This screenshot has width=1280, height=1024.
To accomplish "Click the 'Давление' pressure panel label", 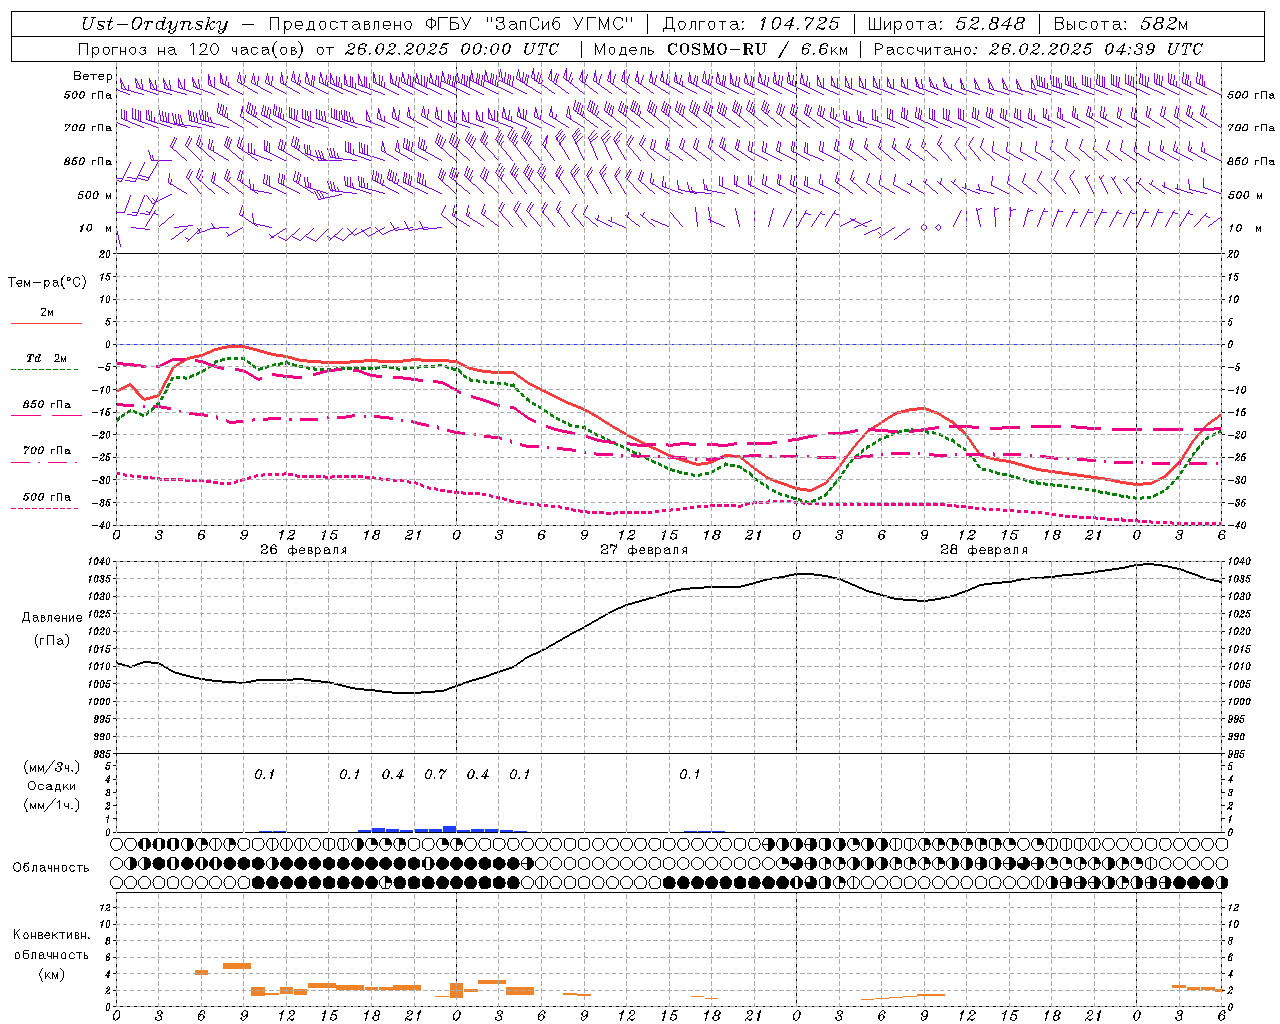I will (x=52, y=618).
